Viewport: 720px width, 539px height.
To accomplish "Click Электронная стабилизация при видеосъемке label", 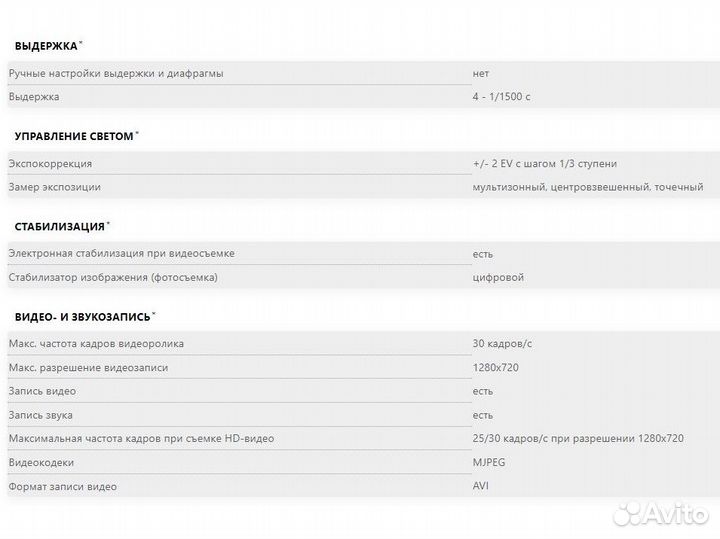I will [121, 253].
